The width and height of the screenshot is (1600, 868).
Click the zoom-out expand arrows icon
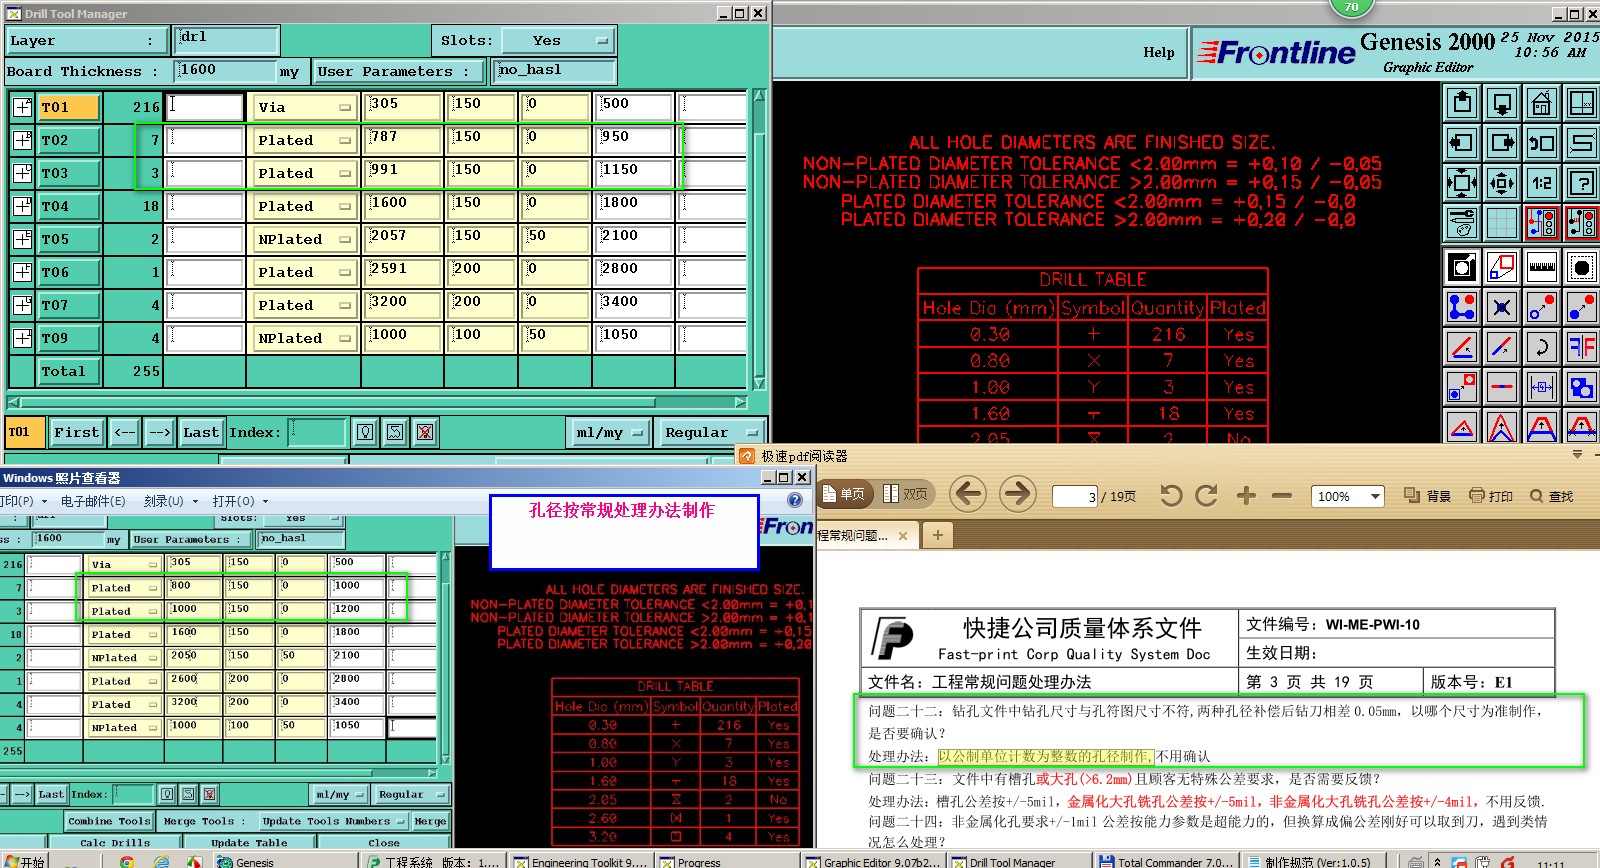[1462, 183]
